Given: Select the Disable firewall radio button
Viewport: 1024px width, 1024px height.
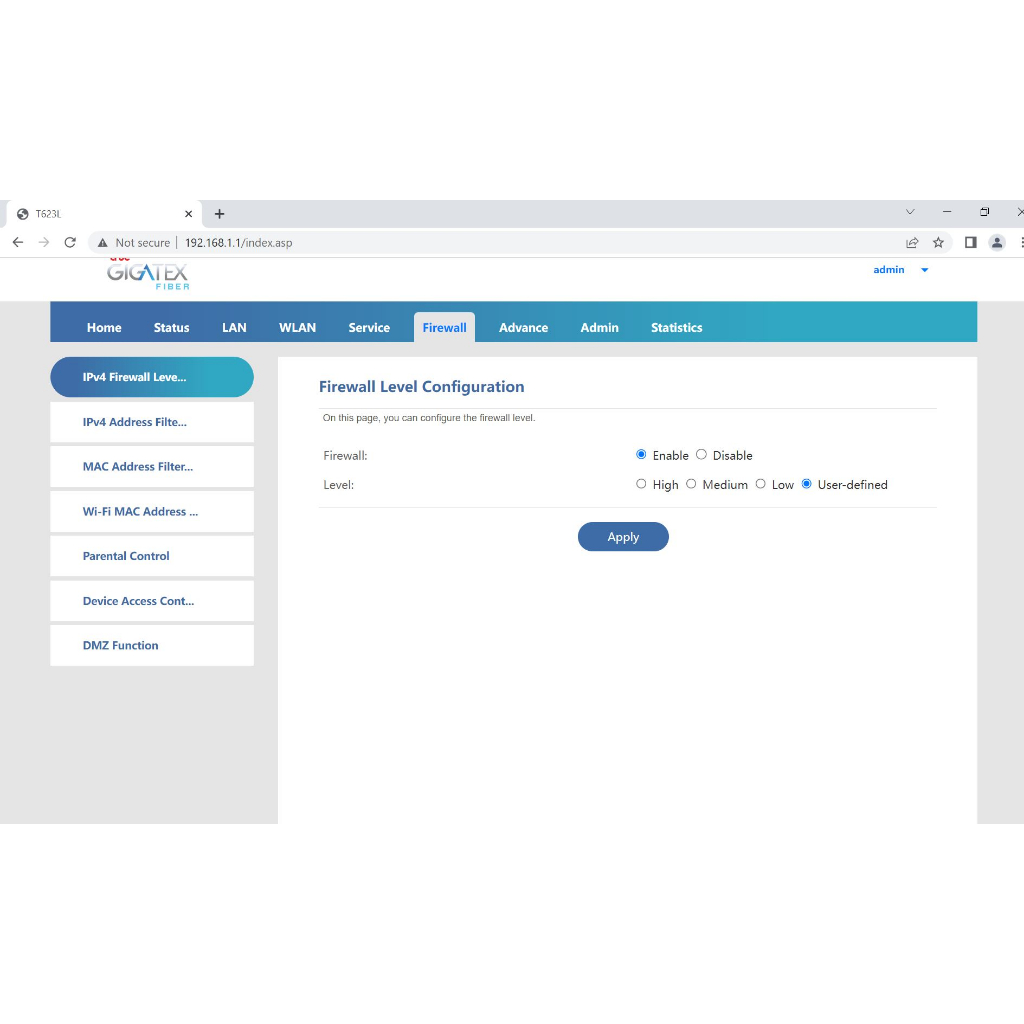Looking at the screenshot, I should tap(701, 455).
